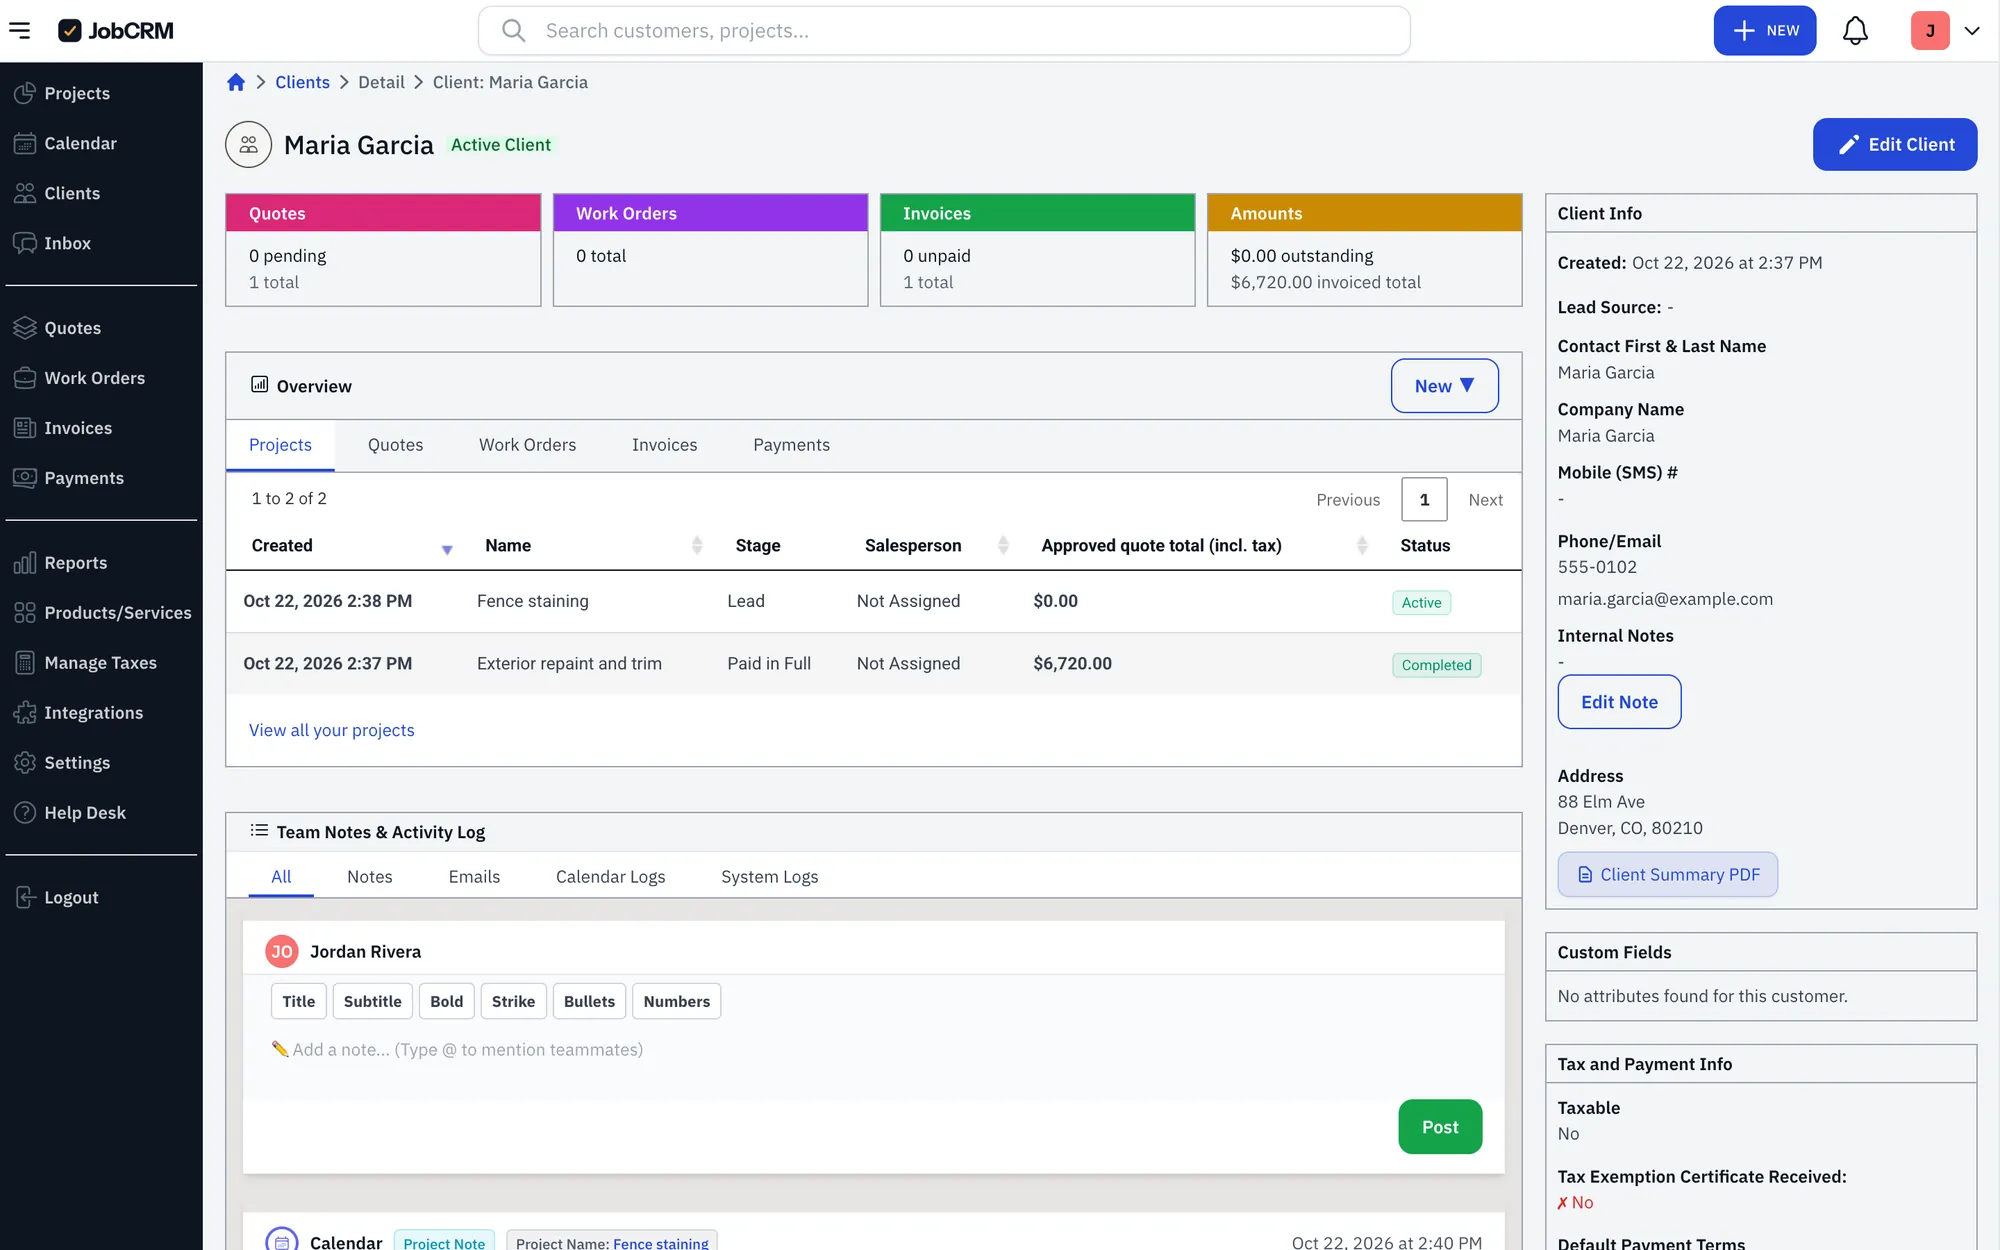Toggle Bold formatting in note editor
The height and width of the screenshot is (1250, 2000).
pos(446,1001)
